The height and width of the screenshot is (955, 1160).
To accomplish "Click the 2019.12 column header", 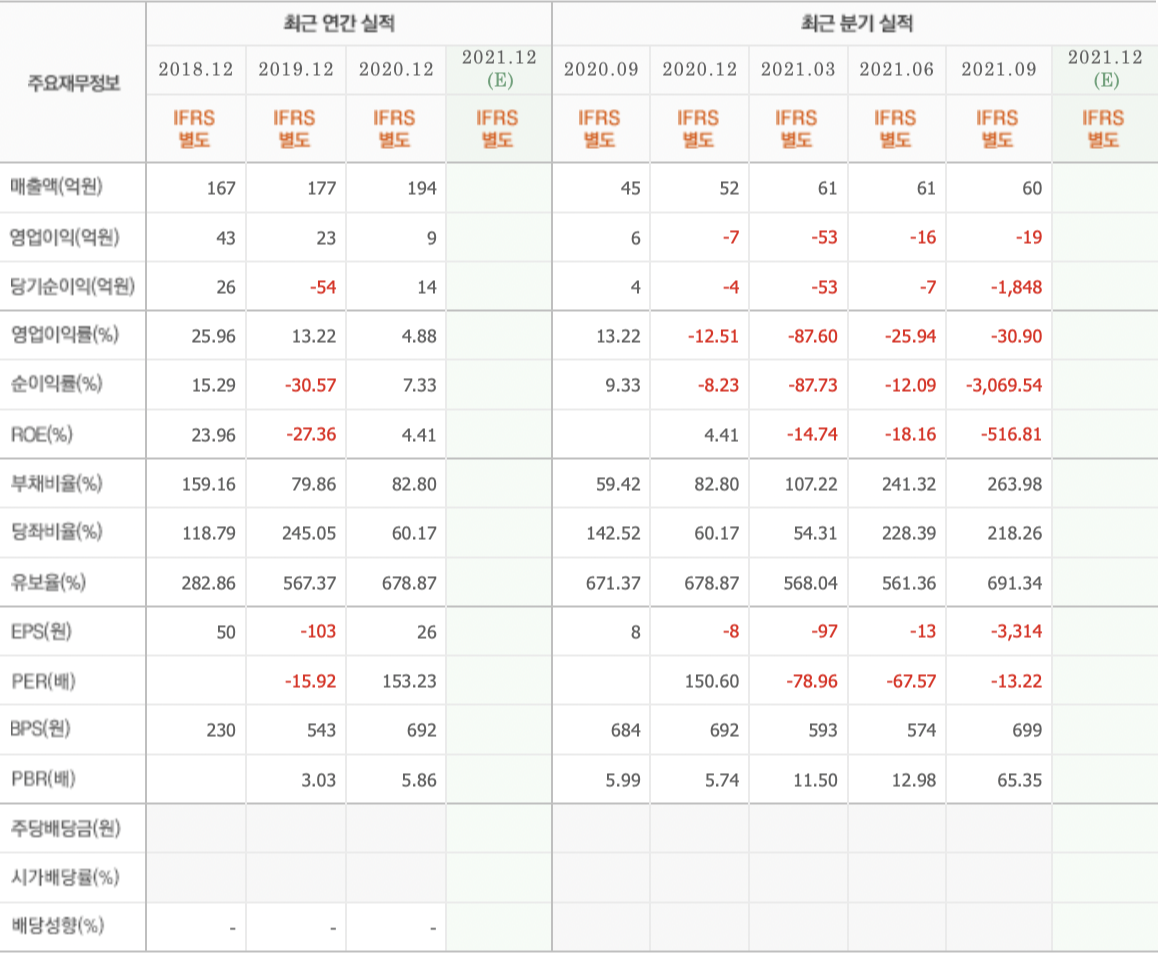I will [x=296, y=70].
